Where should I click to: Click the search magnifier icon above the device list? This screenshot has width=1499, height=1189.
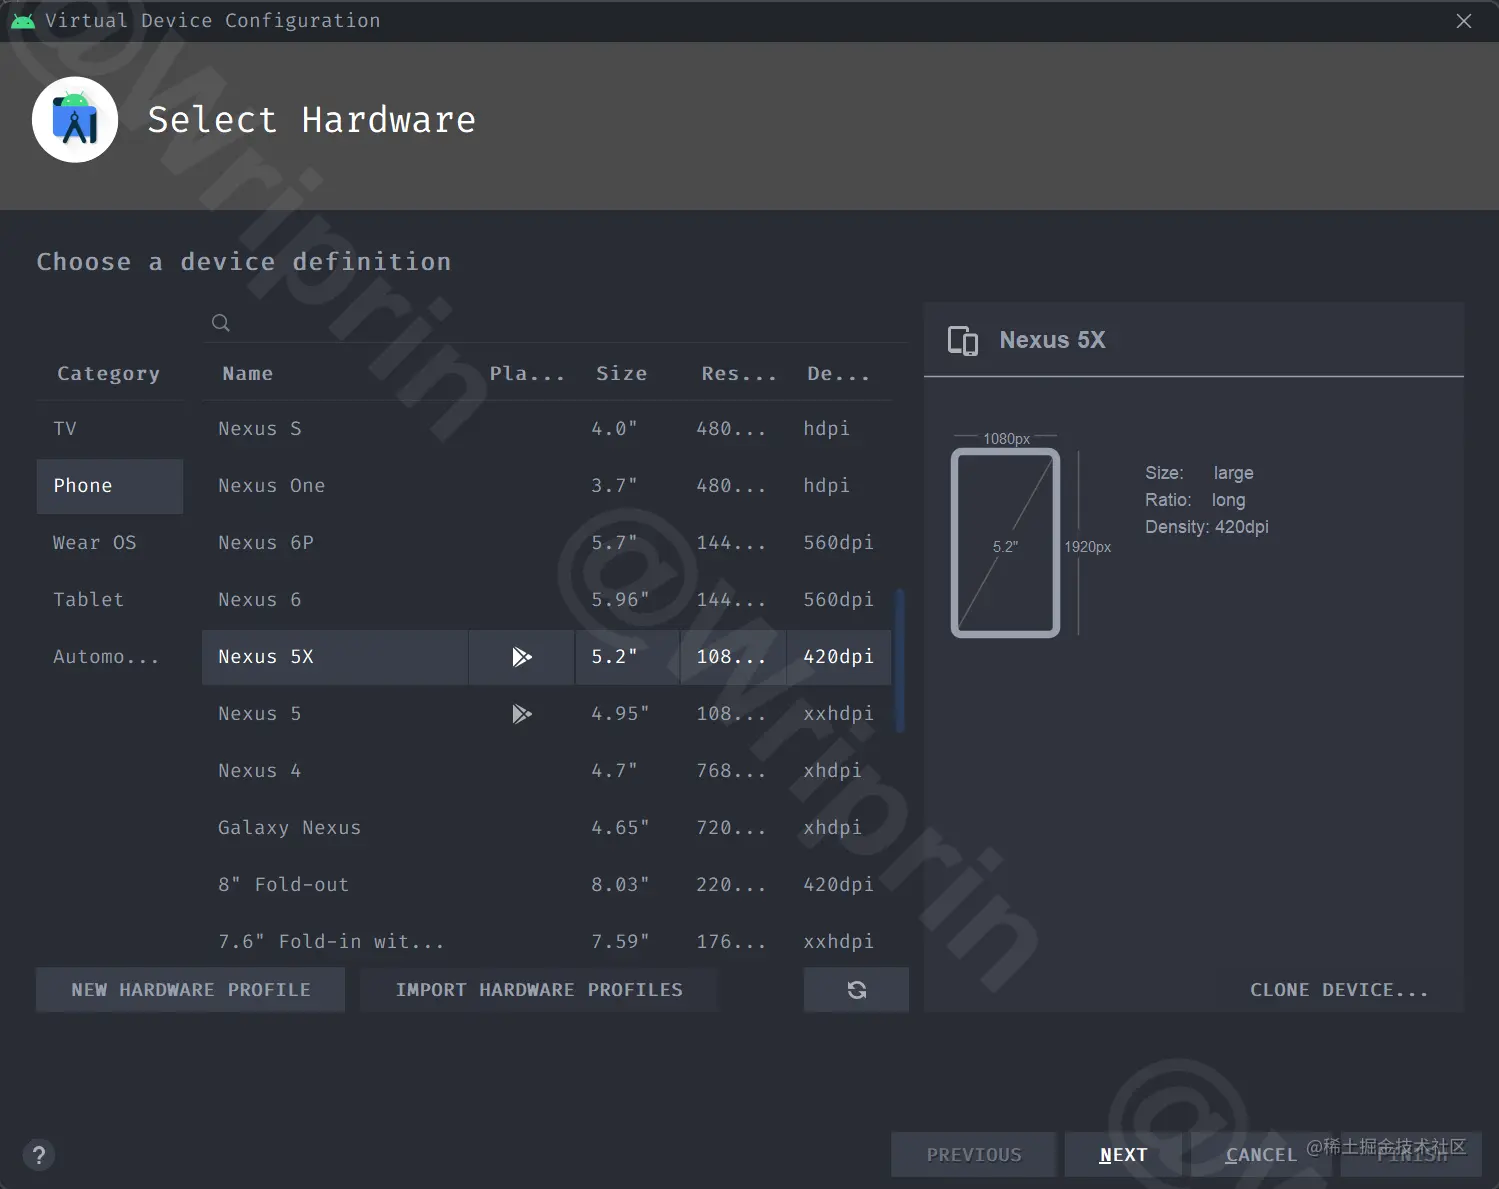[220, 322]
